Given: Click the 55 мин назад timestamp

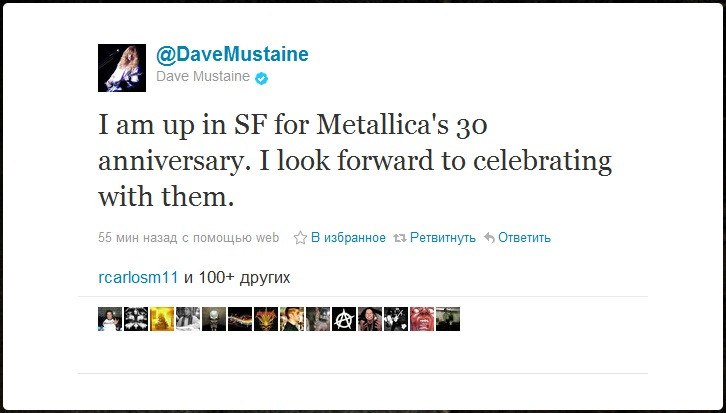Looking at the screenshot, I should (138, 238).
